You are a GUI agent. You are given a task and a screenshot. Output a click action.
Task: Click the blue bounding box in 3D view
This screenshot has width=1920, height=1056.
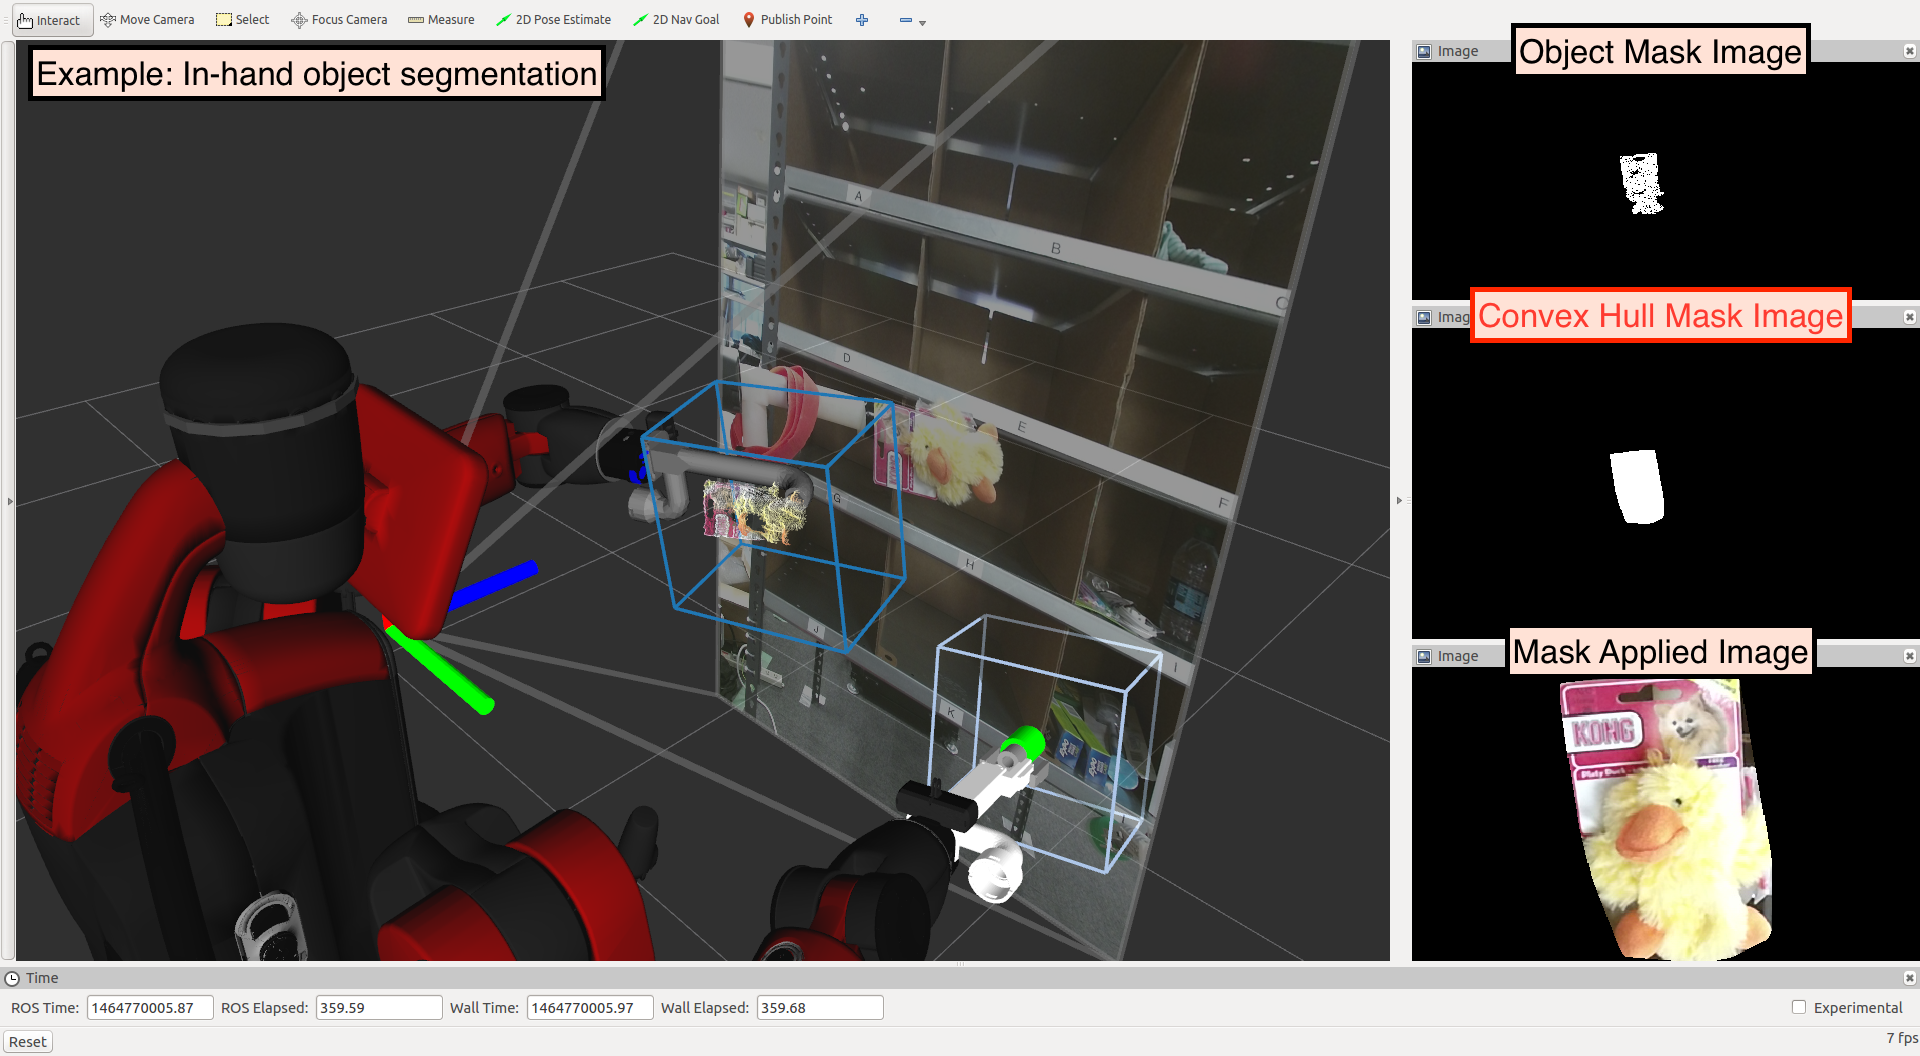773,515
